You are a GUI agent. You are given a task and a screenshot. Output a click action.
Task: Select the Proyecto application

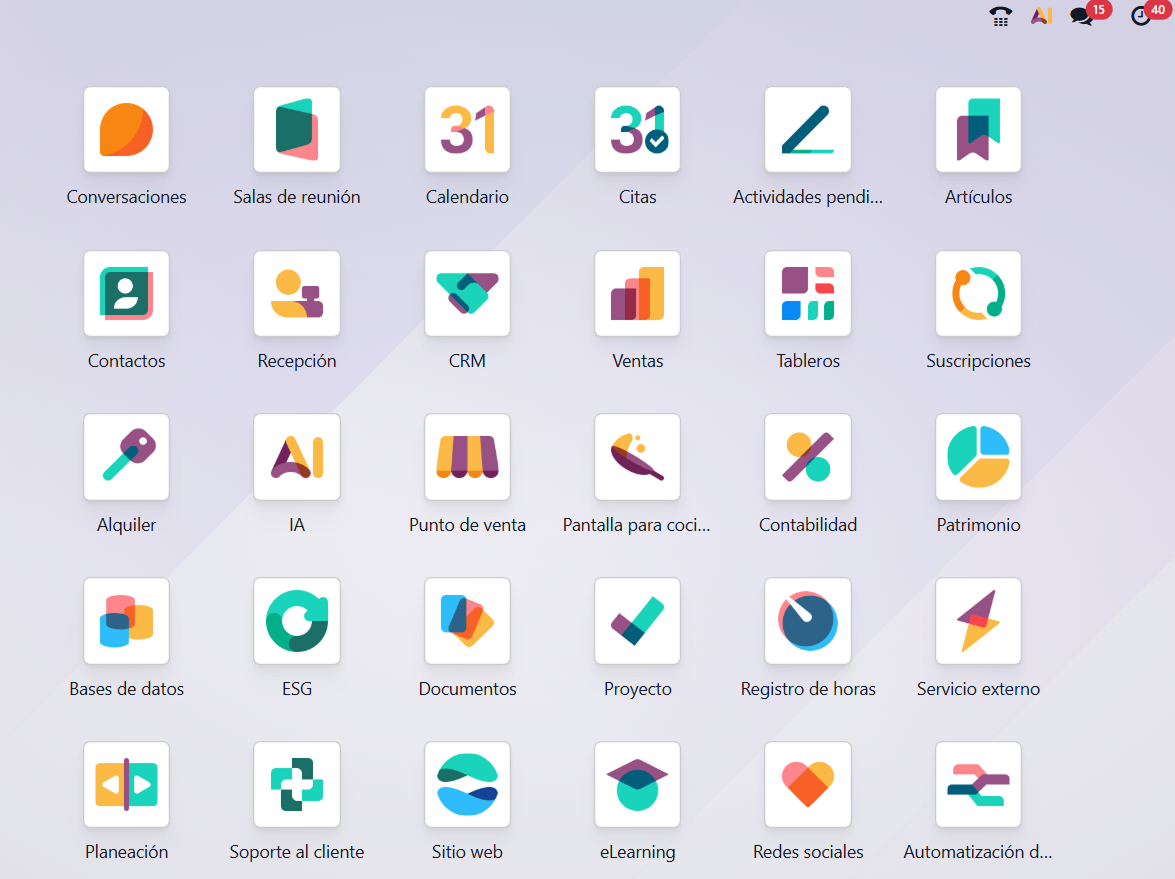pyautogui.click(x=637, y=620)
